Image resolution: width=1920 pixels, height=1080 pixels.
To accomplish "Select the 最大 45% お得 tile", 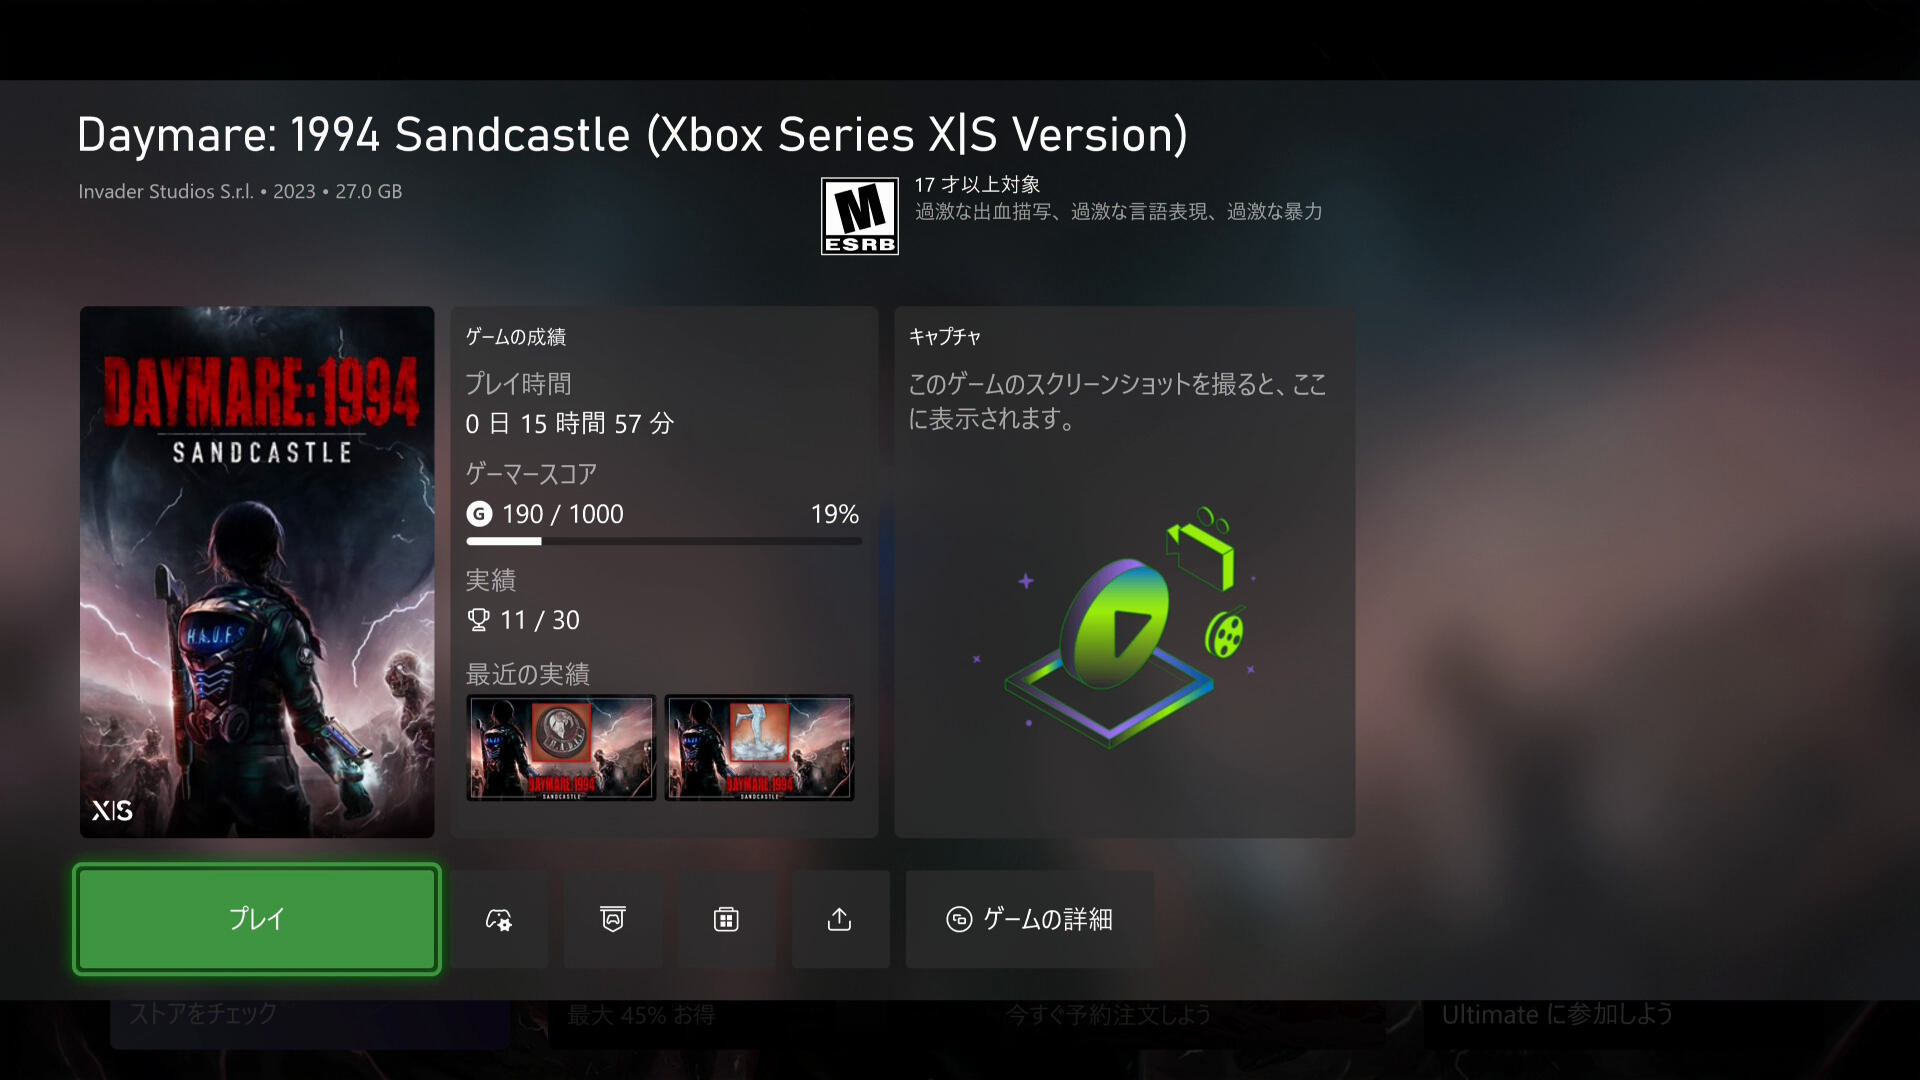I will pos(642,1015).
